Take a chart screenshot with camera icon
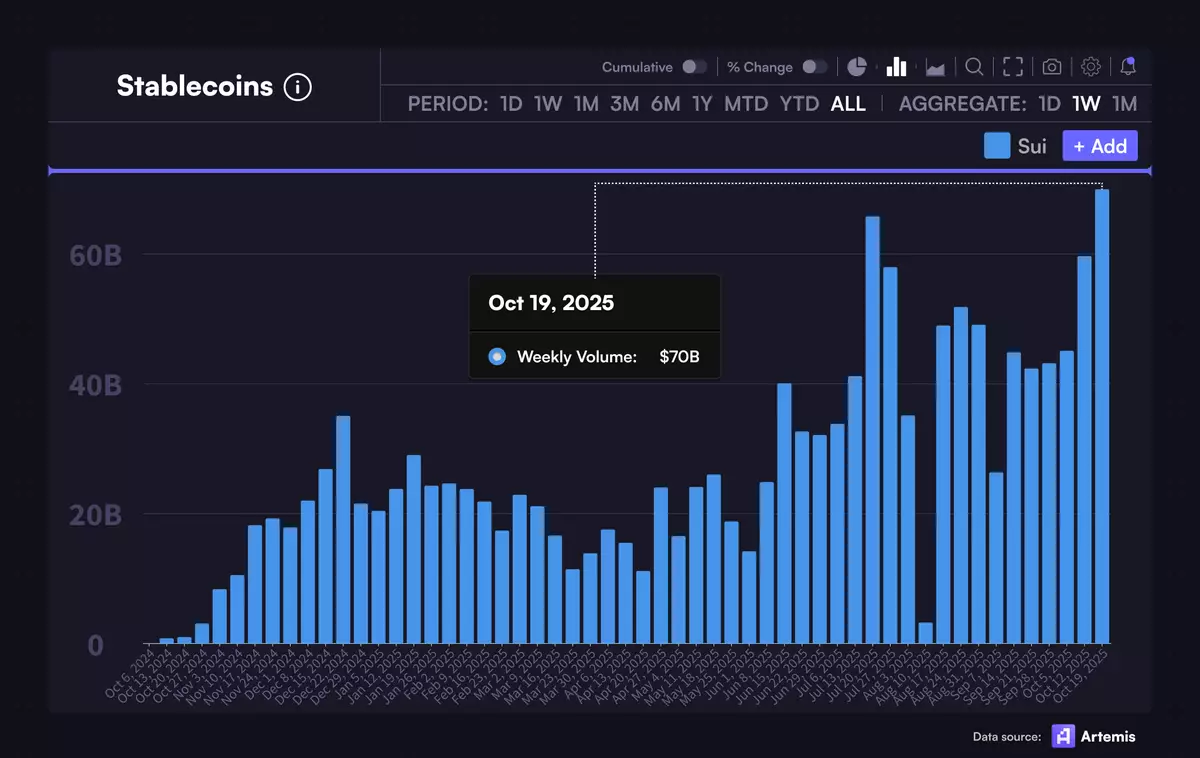This screenshot has width=1200, height=758. pos(1052,67)
